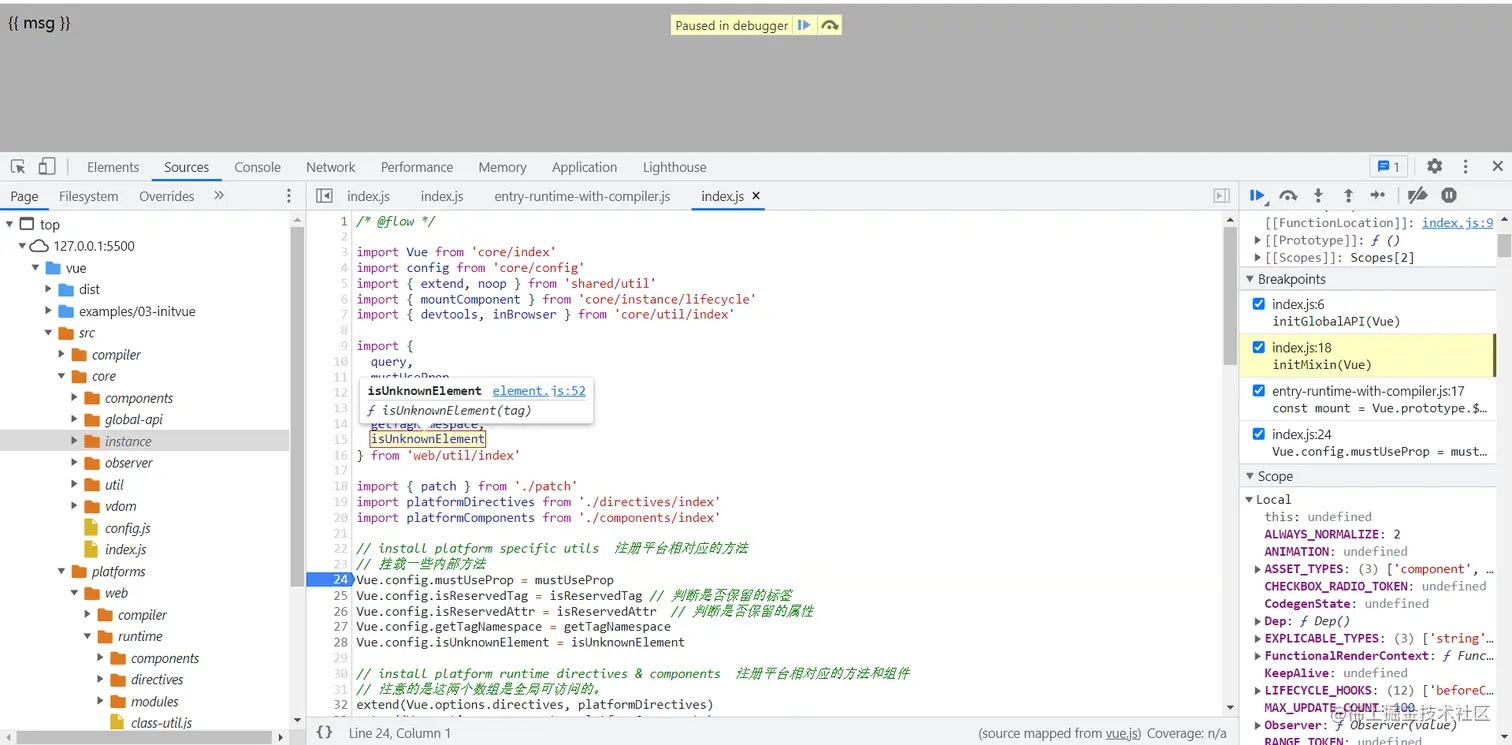Open the issues badge showing 1
This screenshot has width=1512, height=745.
[1389, 167]
